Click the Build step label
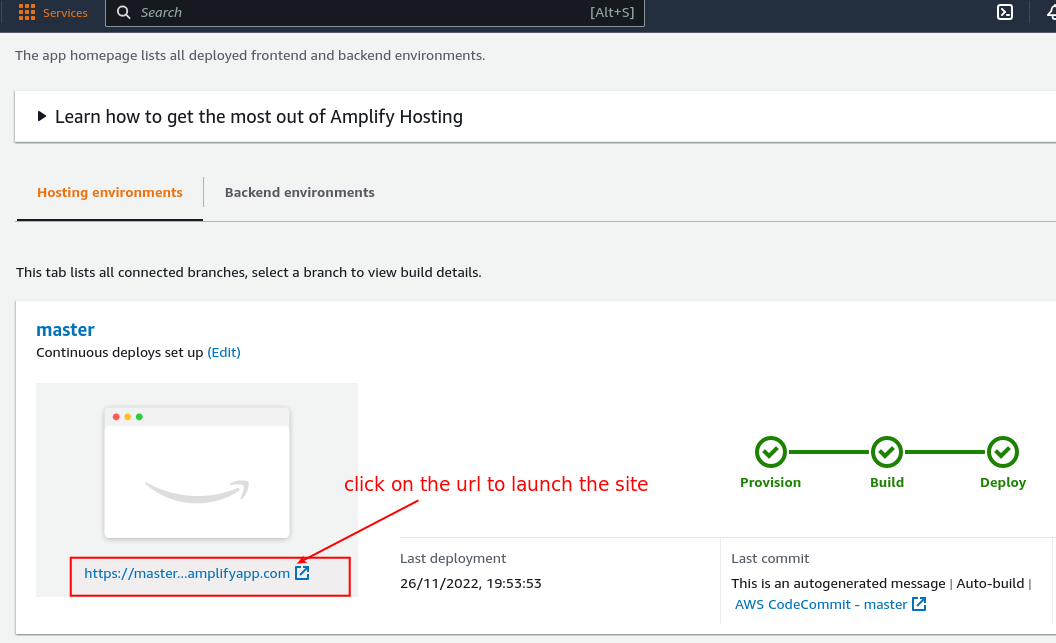The image size is (1056, 643). point(887,483)
